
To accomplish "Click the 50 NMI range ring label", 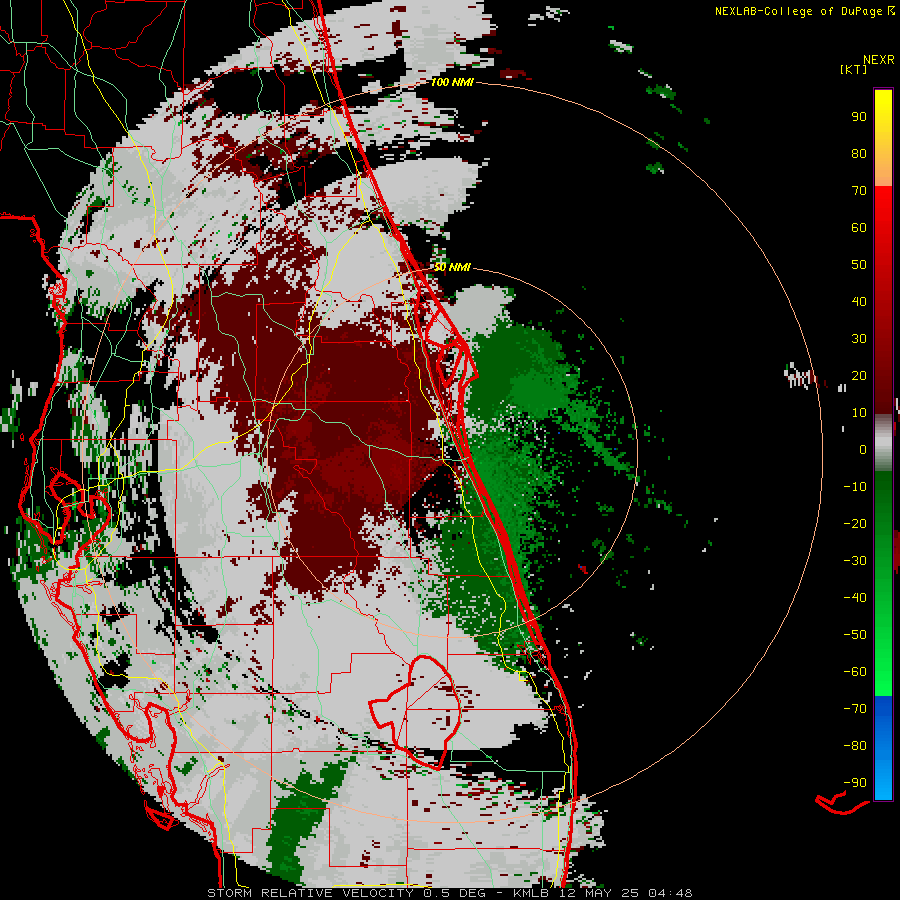I will [451, 267].
